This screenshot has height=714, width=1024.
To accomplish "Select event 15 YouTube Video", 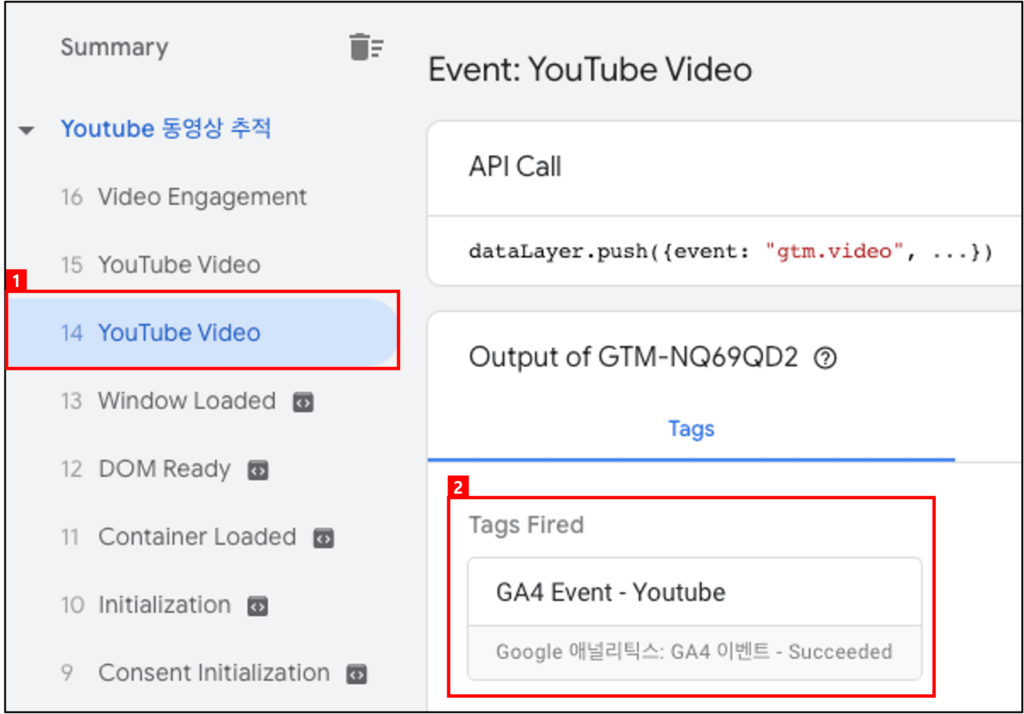I will [161, 265].
